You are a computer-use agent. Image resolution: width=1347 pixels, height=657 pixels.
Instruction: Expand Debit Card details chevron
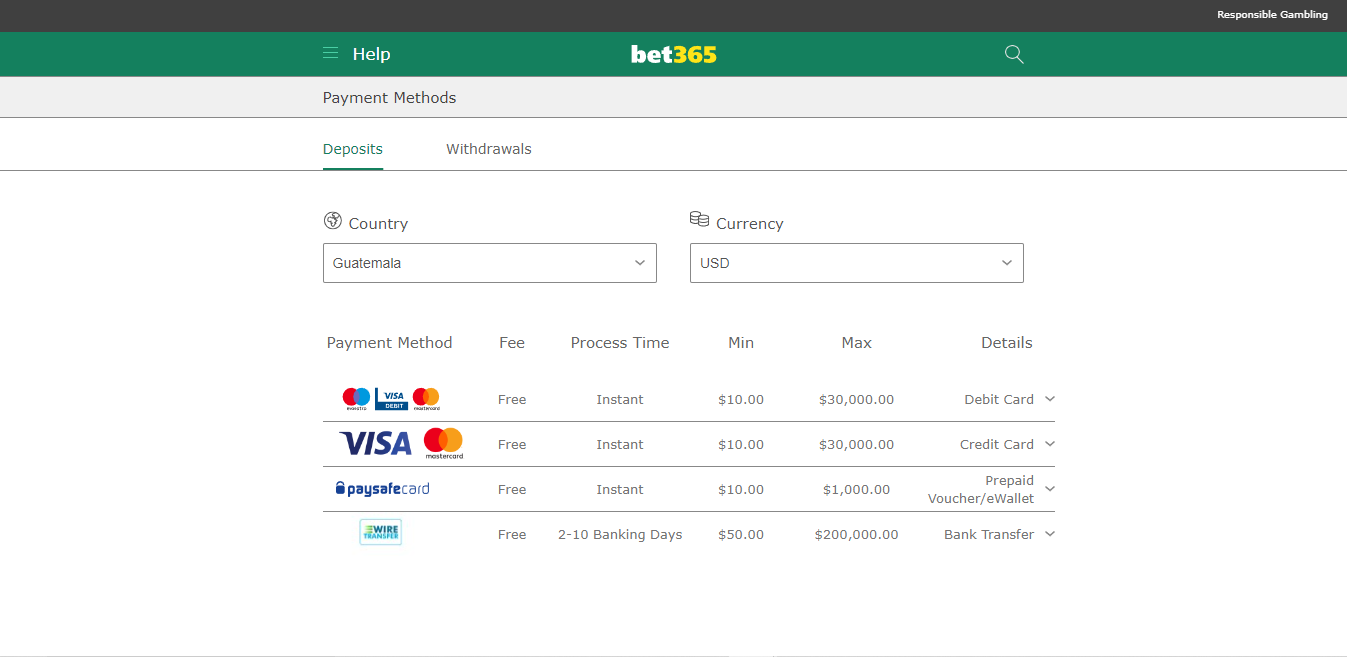pos(1050,398)
